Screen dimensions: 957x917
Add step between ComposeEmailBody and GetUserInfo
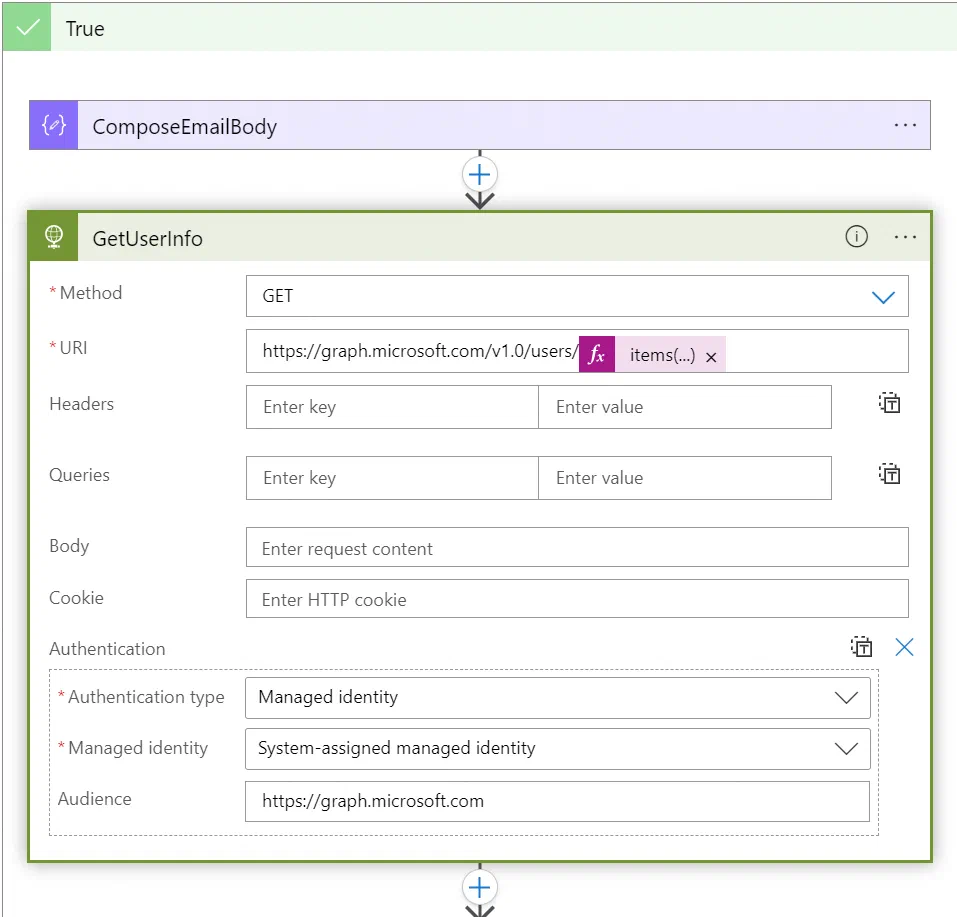click(480, 175)
